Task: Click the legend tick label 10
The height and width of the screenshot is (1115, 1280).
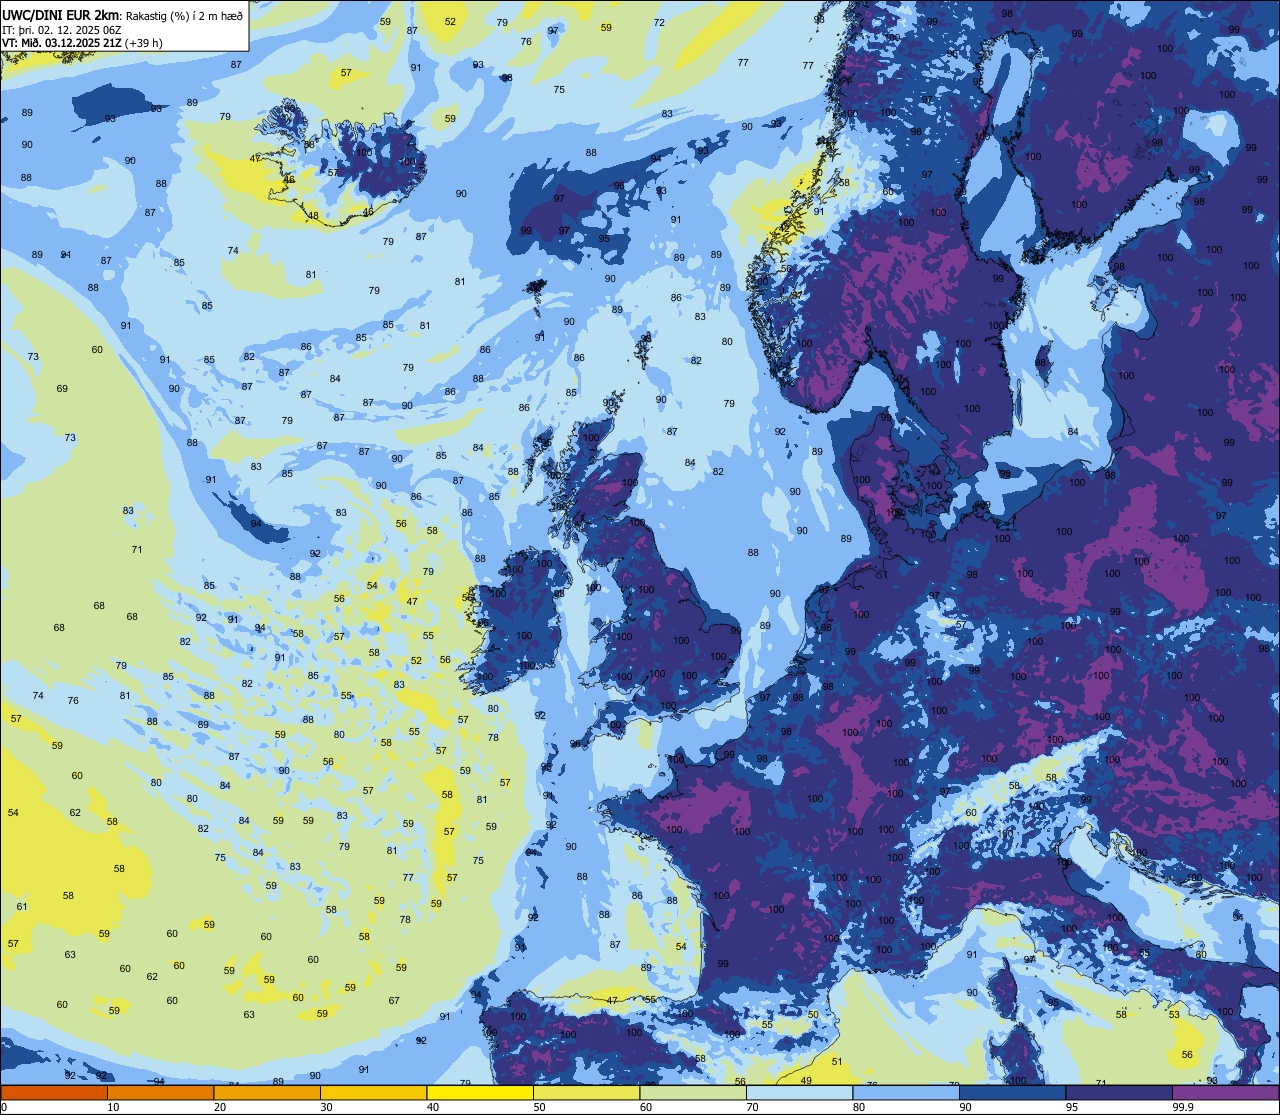Action: (113, 1107)
